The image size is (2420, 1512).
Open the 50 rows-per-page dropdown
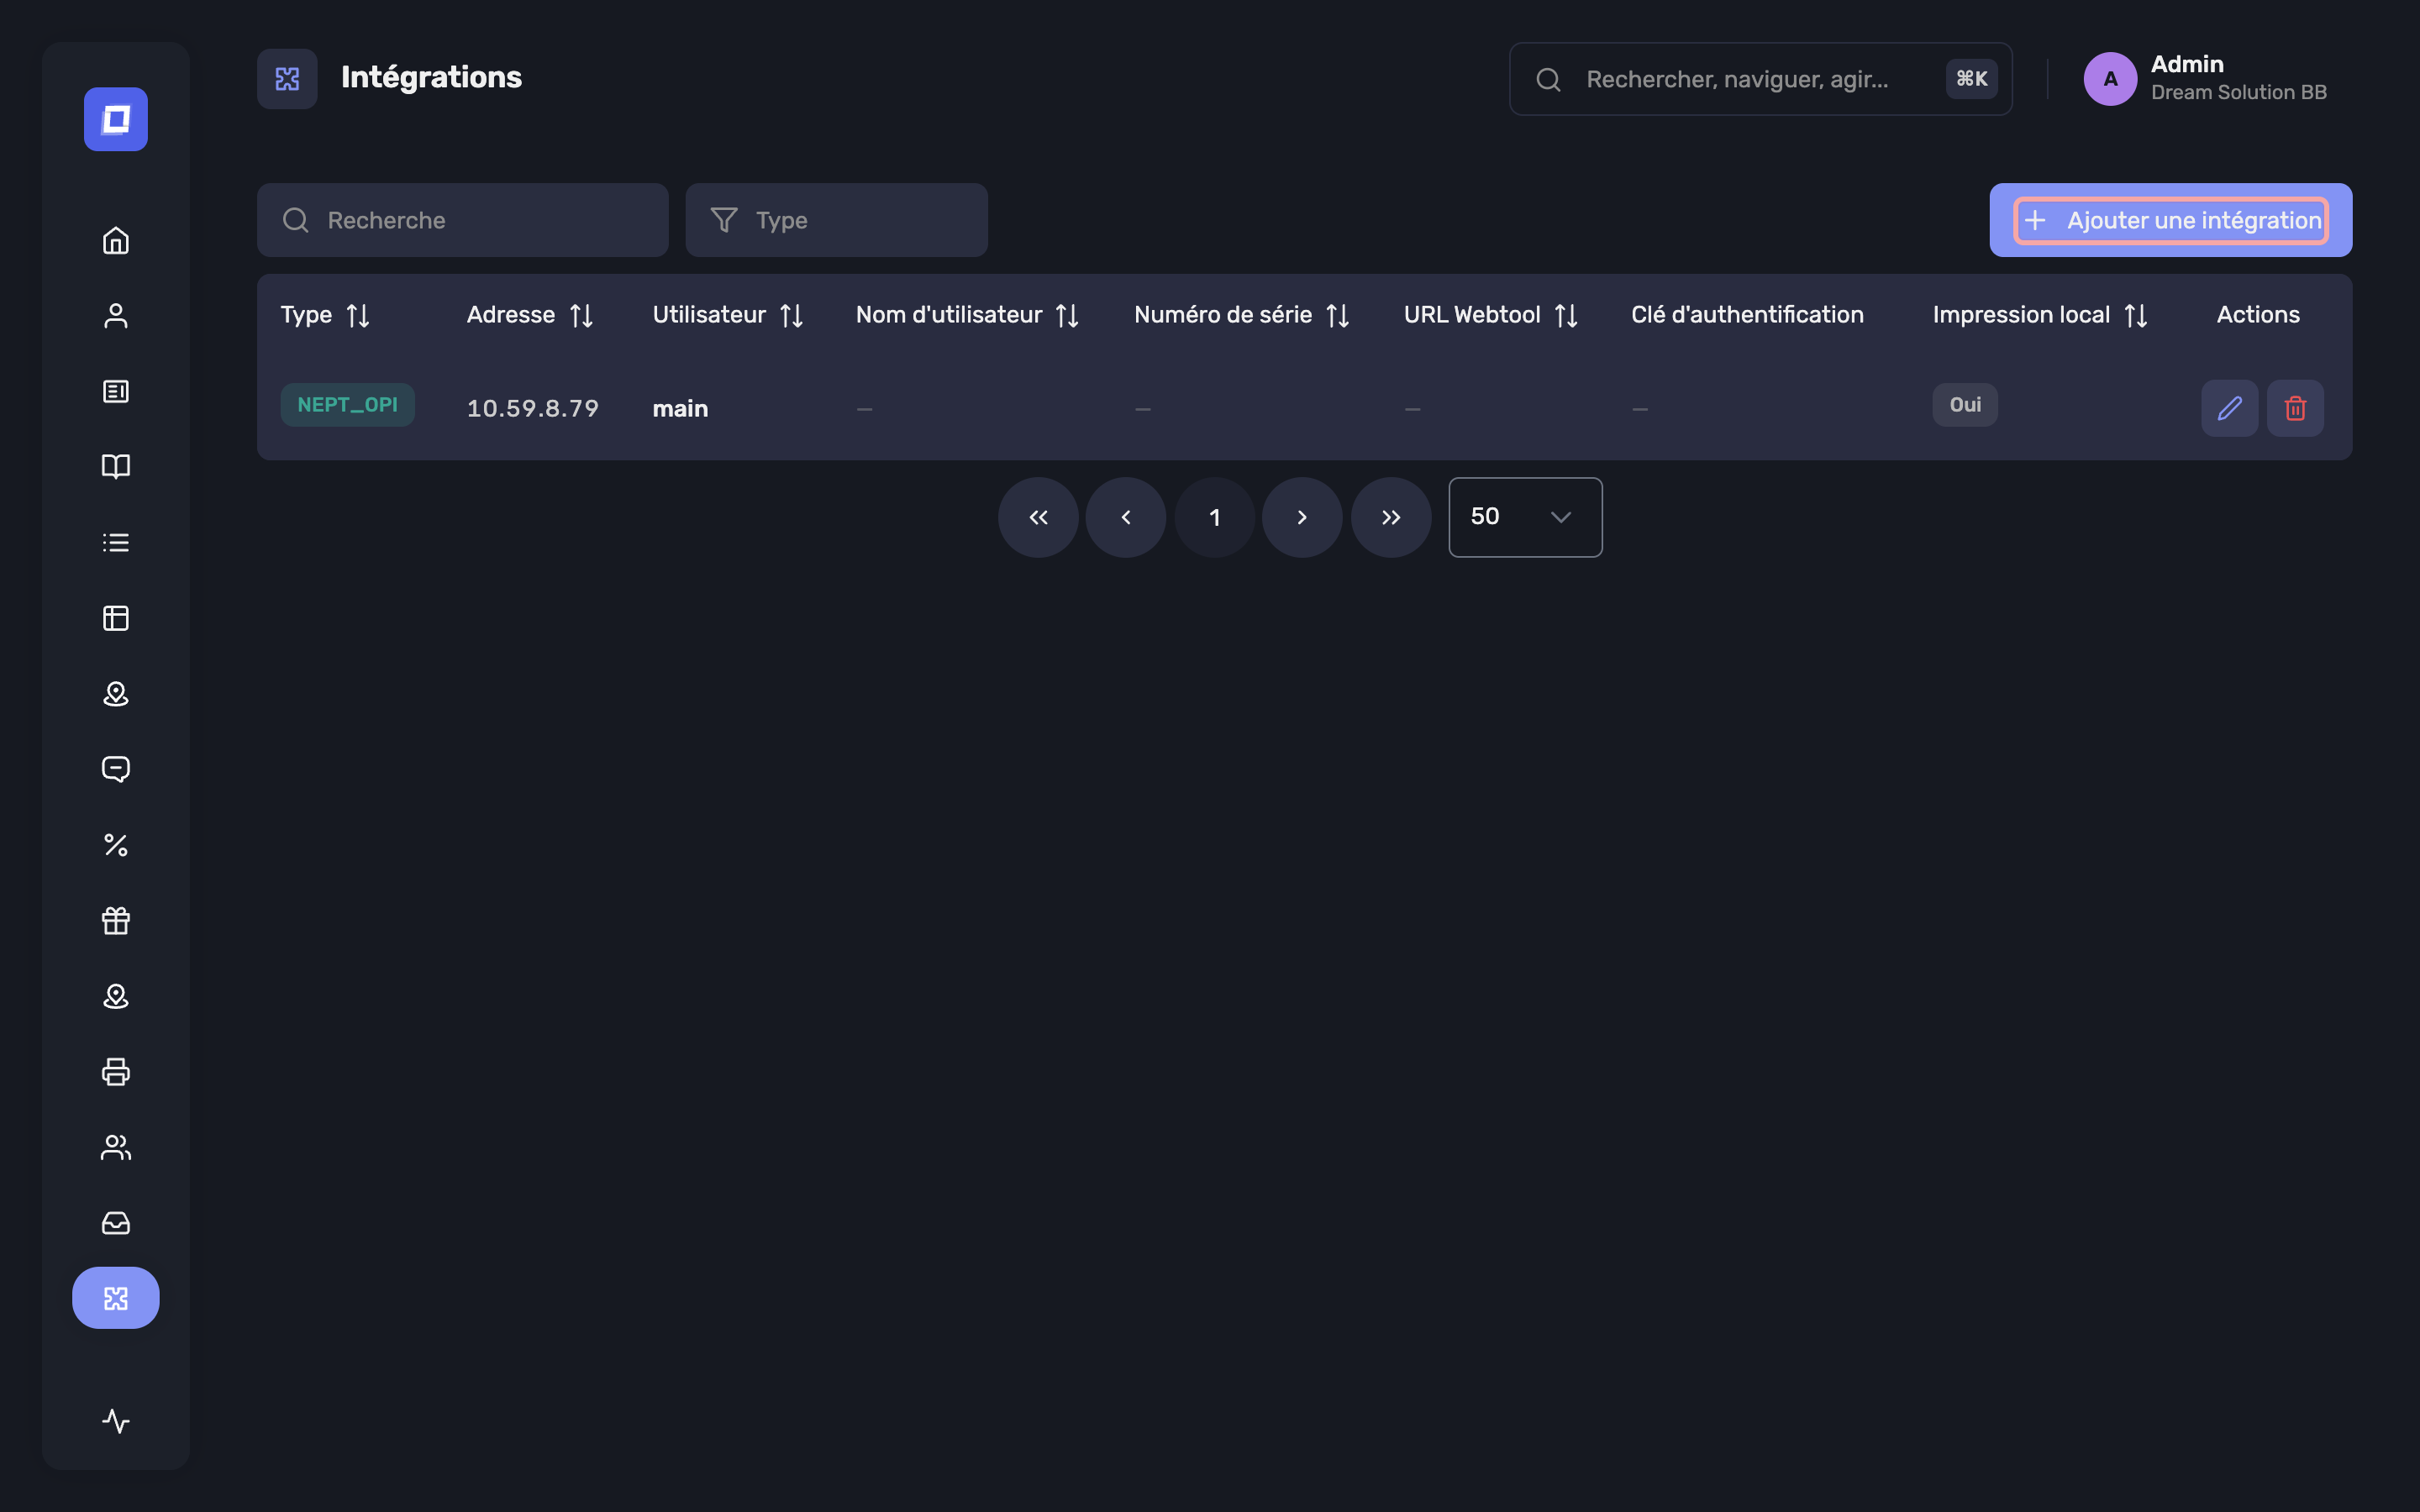coord(1525,517)
